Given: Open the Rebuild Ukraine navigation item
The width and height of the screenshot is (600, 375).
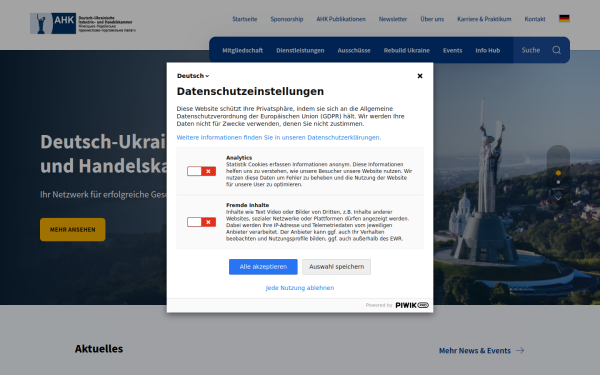Looking at the screenshot, I should [407, 50].
